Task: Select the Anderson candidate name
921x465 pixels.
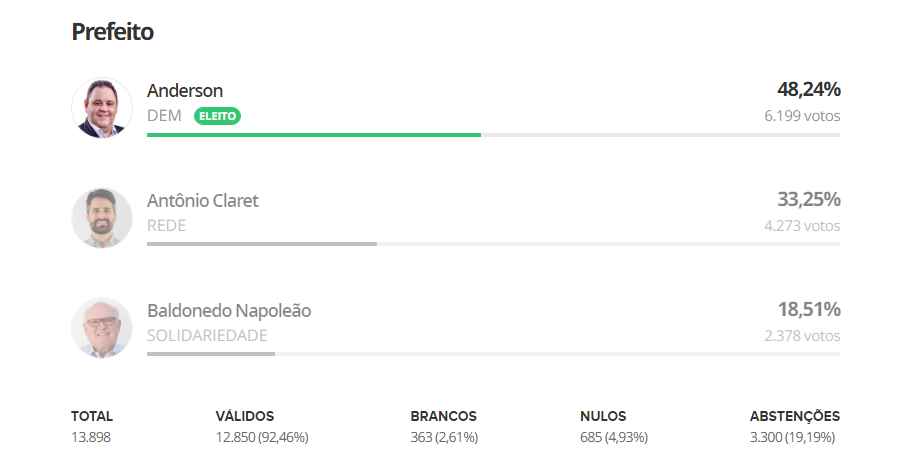Action: click(185, 90)
